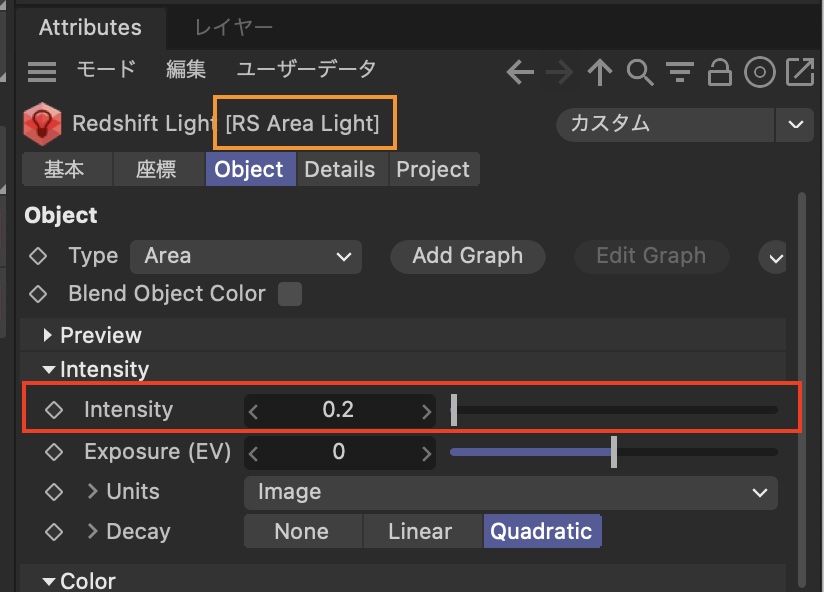Viewport: 824px width, 592px height.
Task: Lock the element with the padlock icon
Action: tap(719, 72)
